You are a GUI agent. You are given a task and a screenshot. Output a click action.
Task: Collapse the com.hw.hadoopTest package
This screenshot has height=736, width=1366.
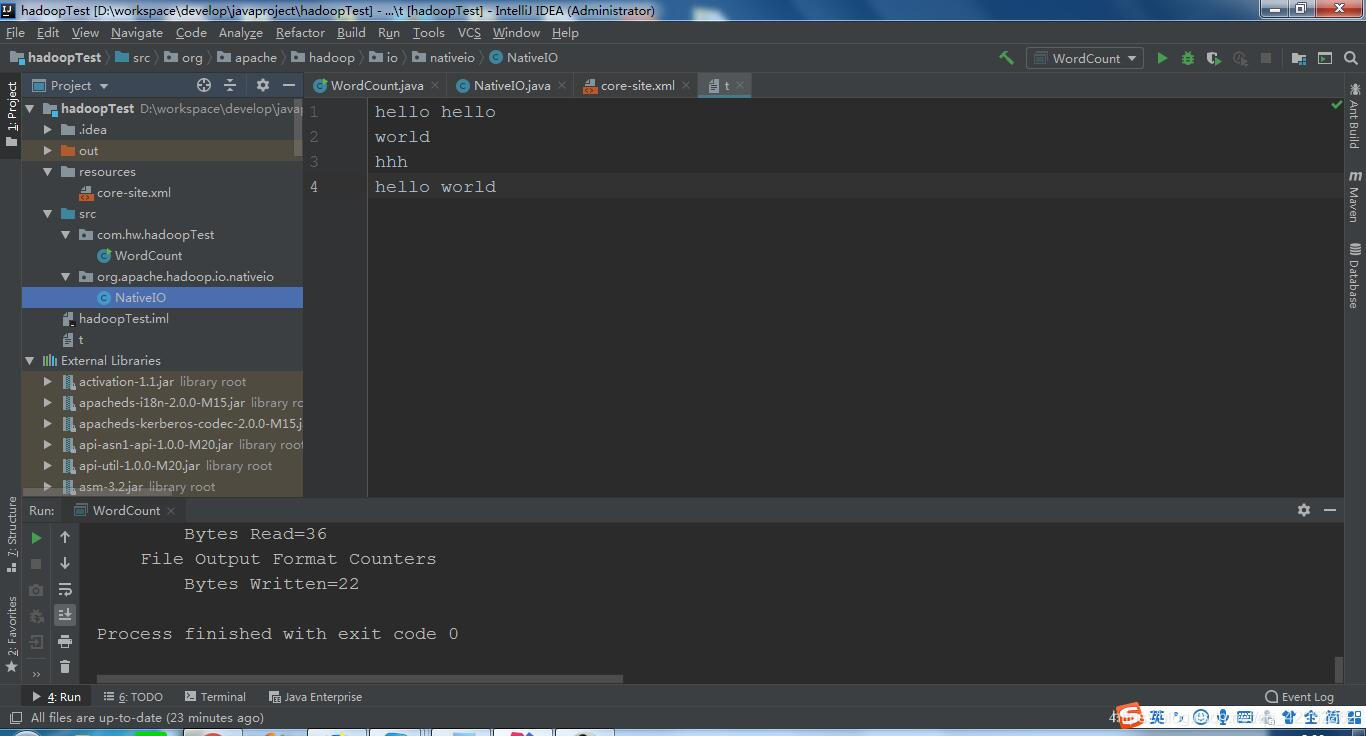66,234
